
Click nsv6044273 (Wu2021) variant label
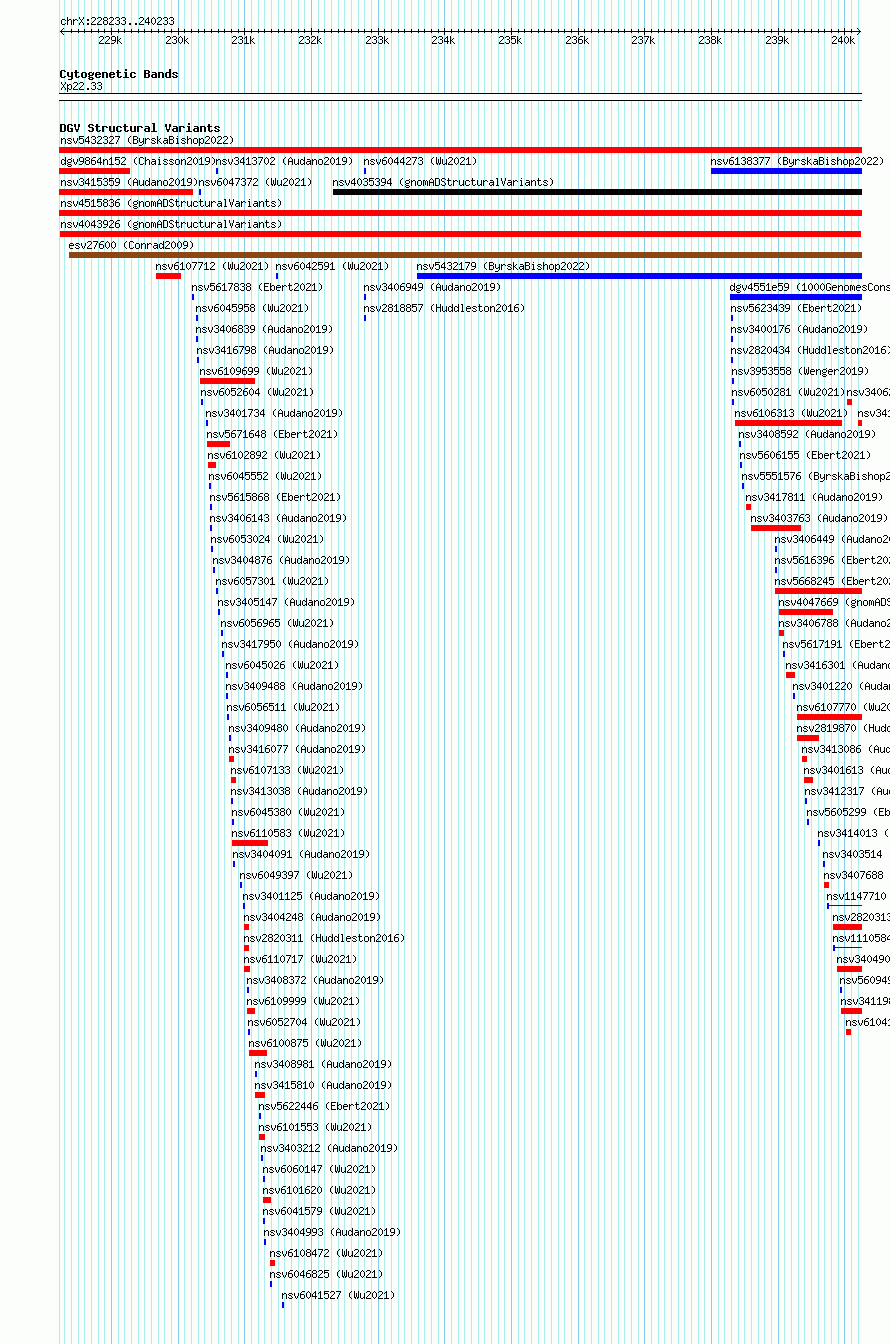(x=420, y=161)
